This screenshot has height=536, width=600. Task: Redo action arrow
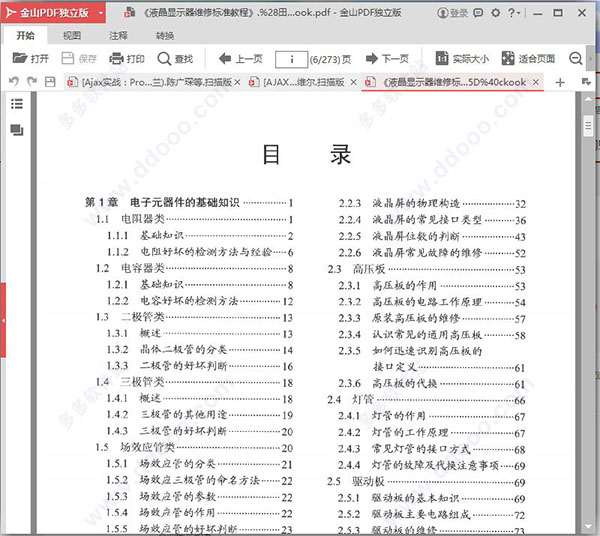32,81
